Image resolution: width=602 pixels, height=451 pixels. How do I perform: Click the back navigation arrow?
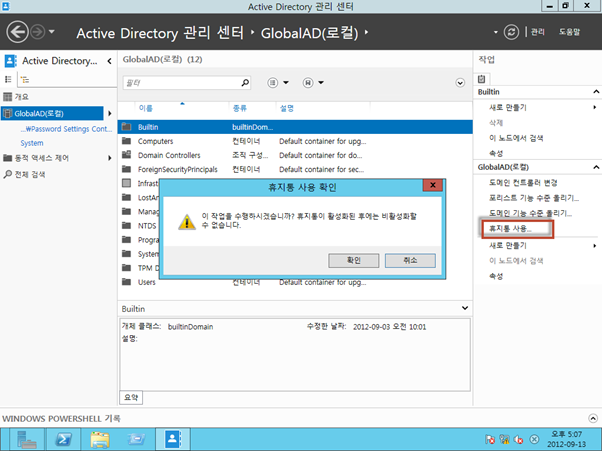(x=17, y=32)
